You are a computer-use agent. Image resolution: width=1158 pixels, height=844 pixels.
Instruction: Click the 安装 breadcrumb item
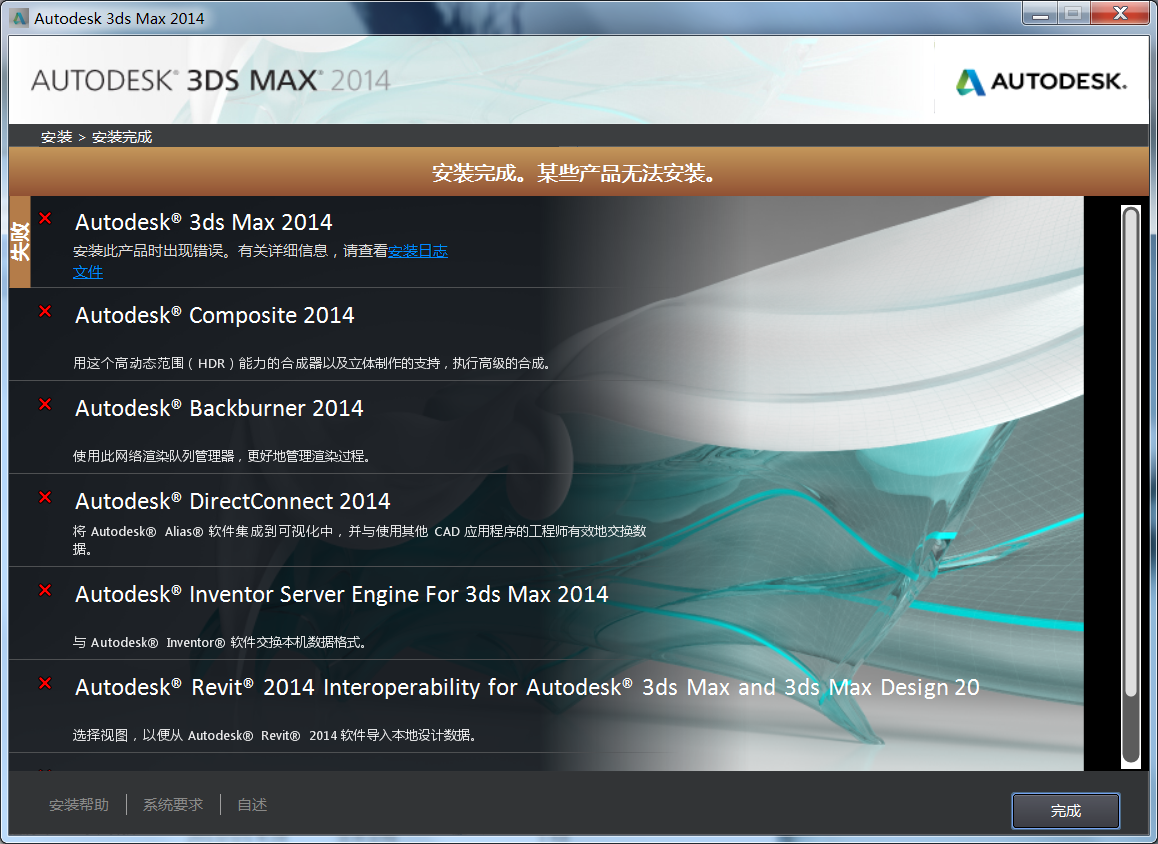[57, 137]
